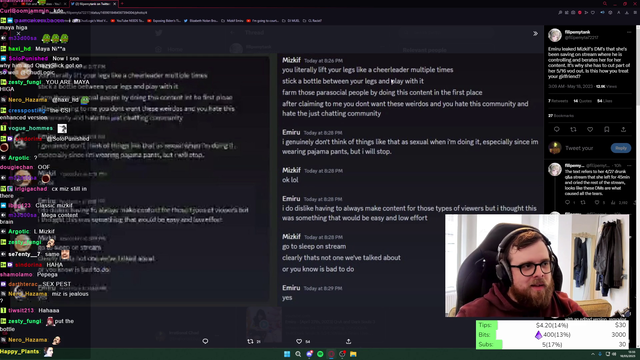Like heart icon below the enlarged image
Viewport: 640px width, 360px height.
click(x=299, y=341)
